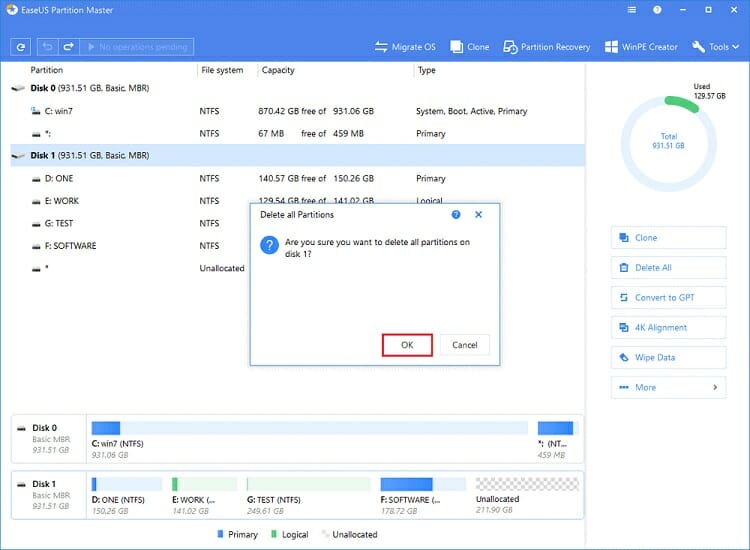Close the Delete all Partitions dialog
750x550 pixels.
tap(479, 215)
